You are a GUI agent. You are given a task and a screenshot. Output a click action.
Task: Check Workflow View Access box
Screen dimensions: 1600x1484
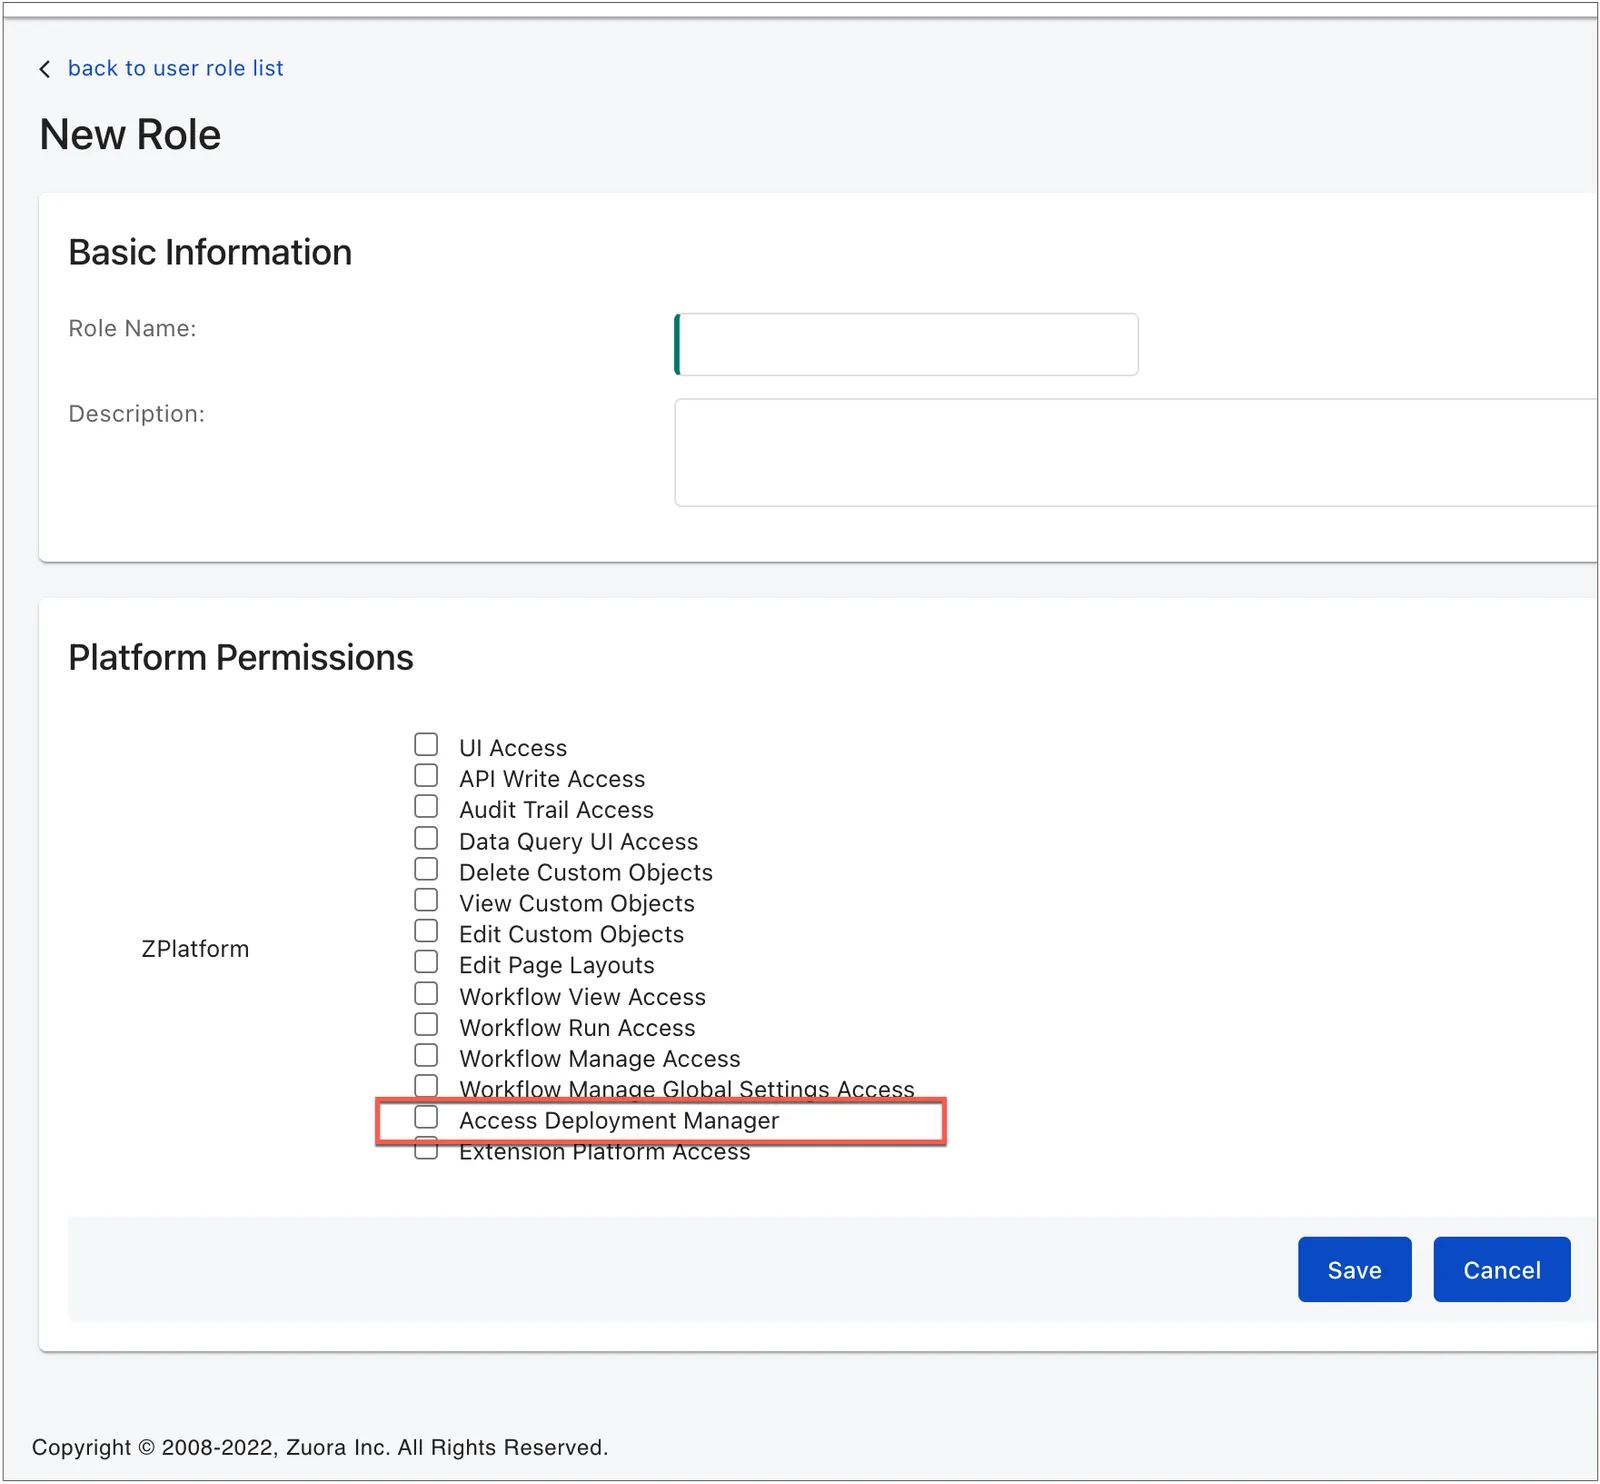tap(426, 993)
